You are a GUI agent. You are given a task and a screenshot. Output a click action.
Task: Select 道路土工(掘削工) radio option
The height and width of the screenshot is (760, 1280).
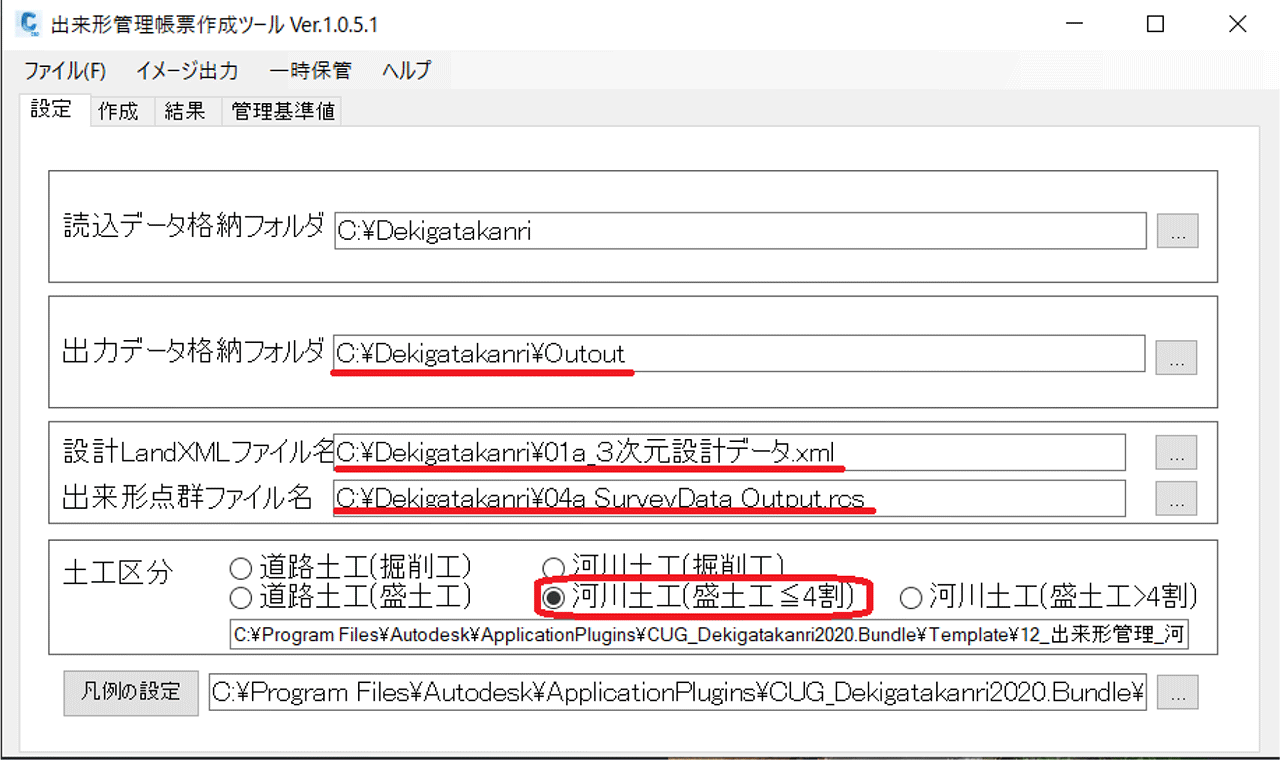tap(241, 568)
